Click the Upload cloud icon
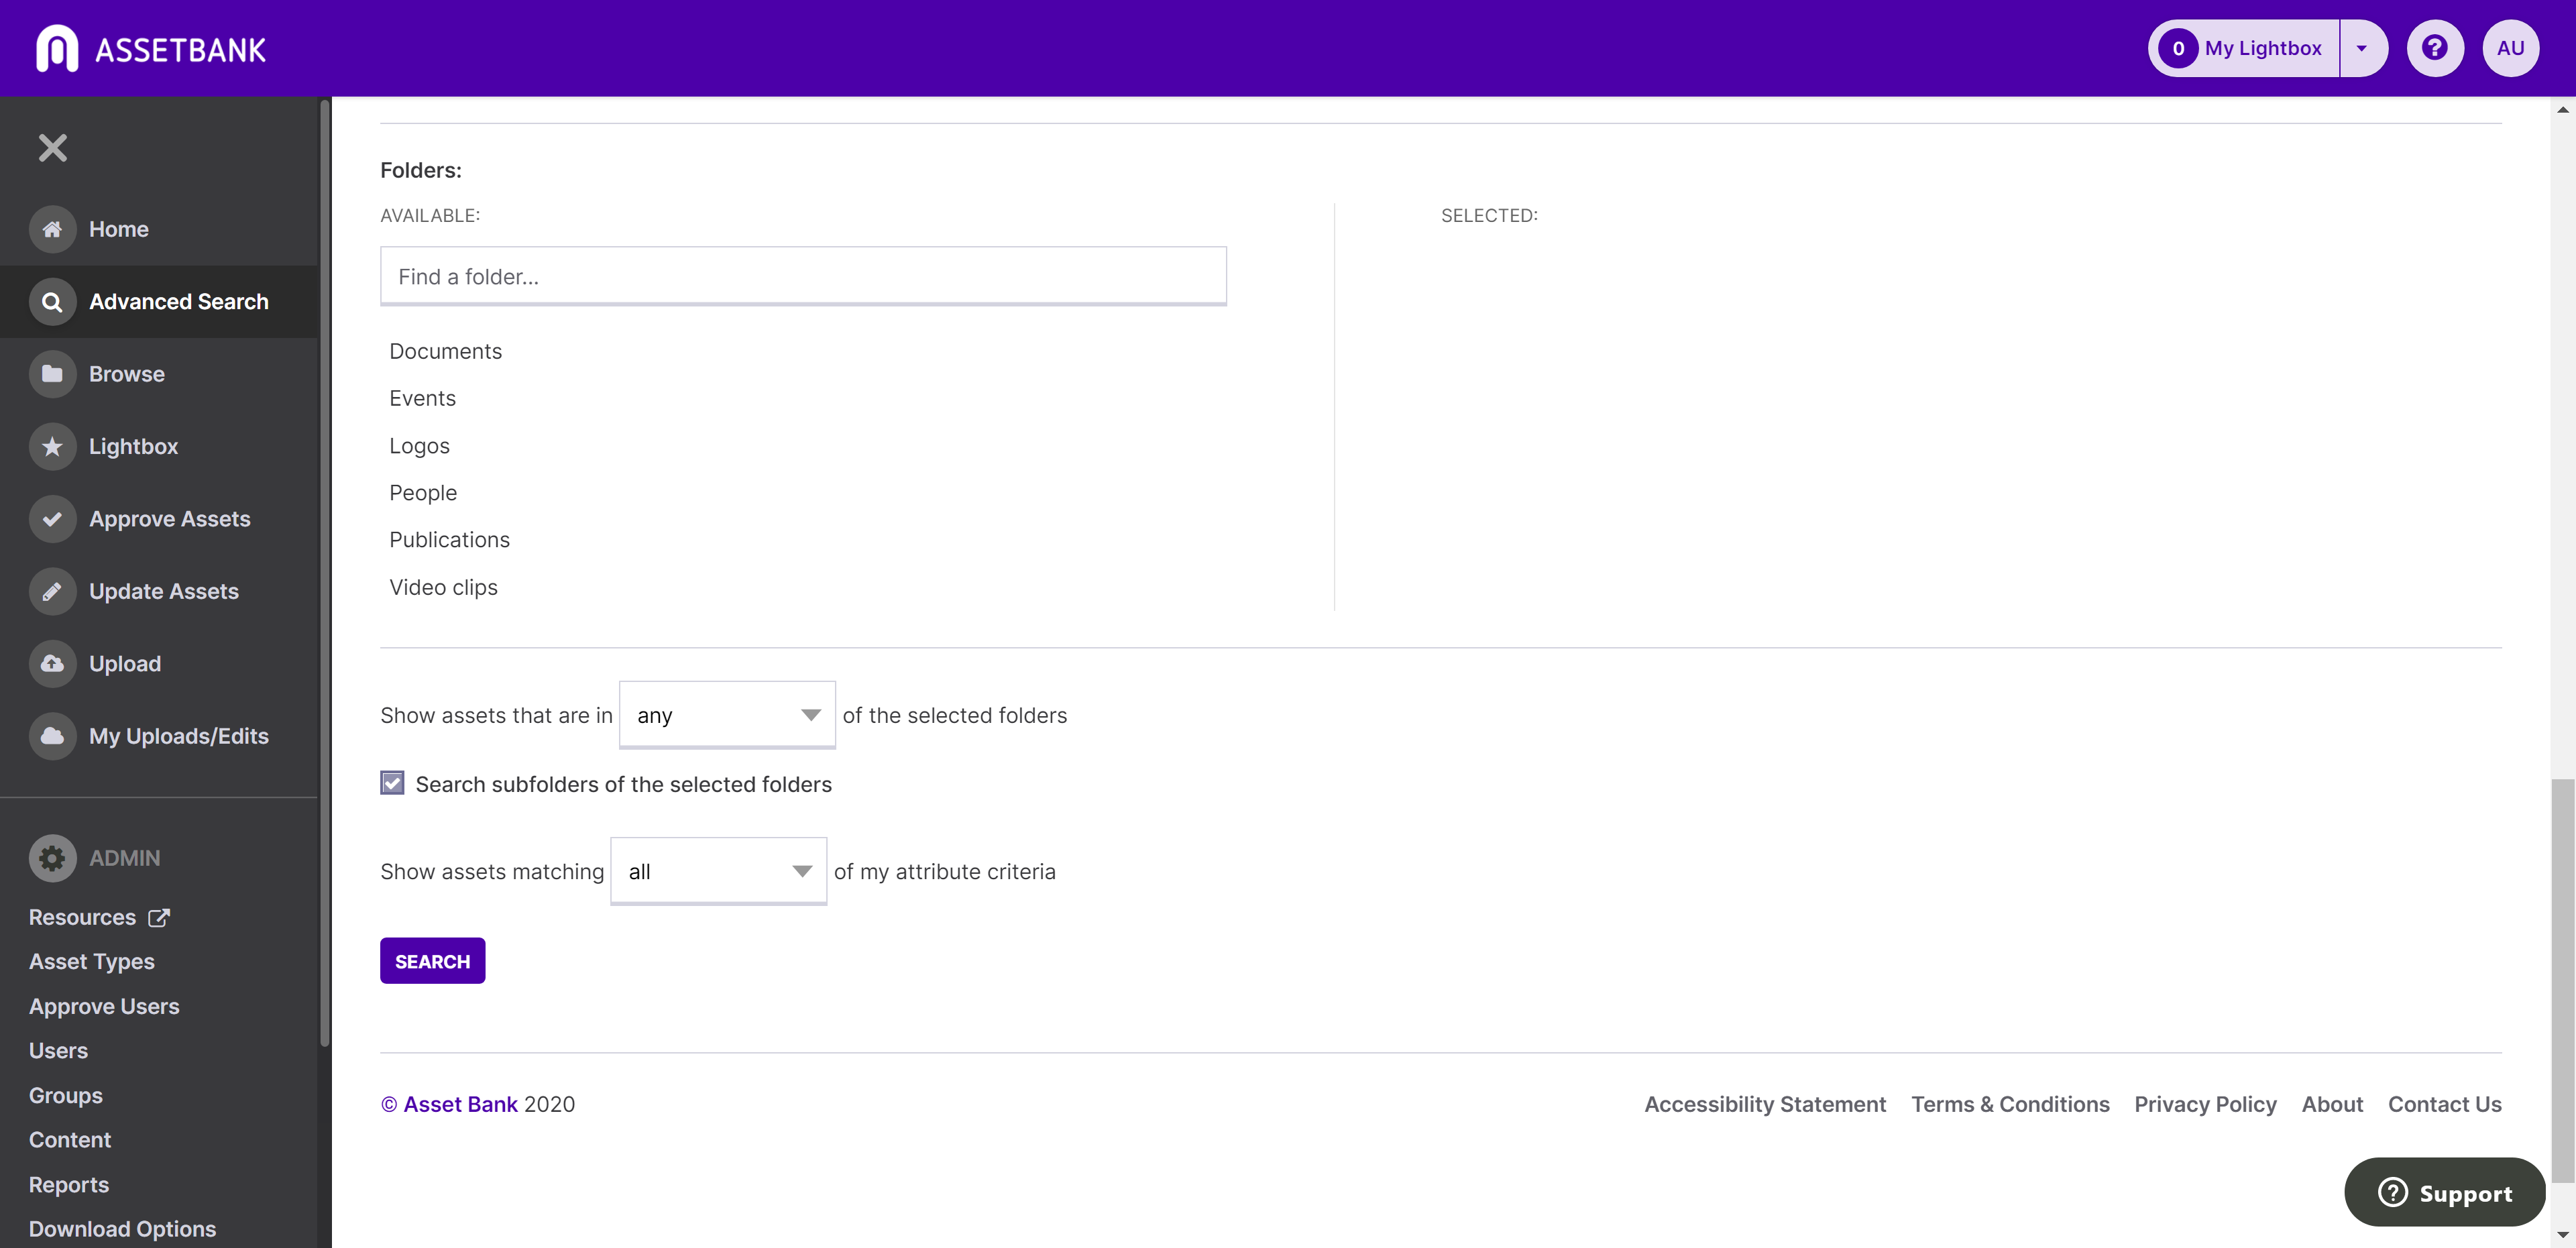Image resolution: width=2576 pixels, height=1248 pixels. pos(53,664)
